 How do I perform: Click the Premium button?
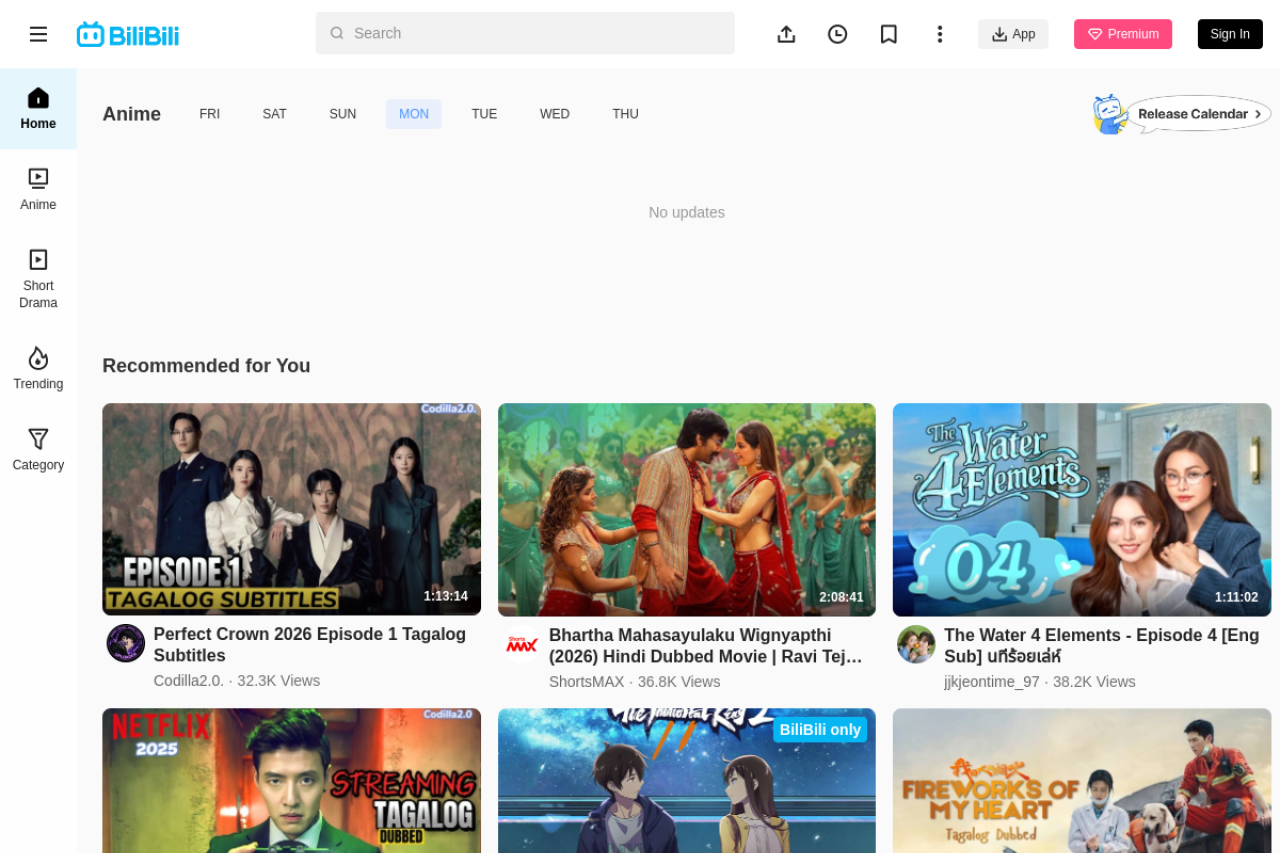click(x=1122, y=34)
